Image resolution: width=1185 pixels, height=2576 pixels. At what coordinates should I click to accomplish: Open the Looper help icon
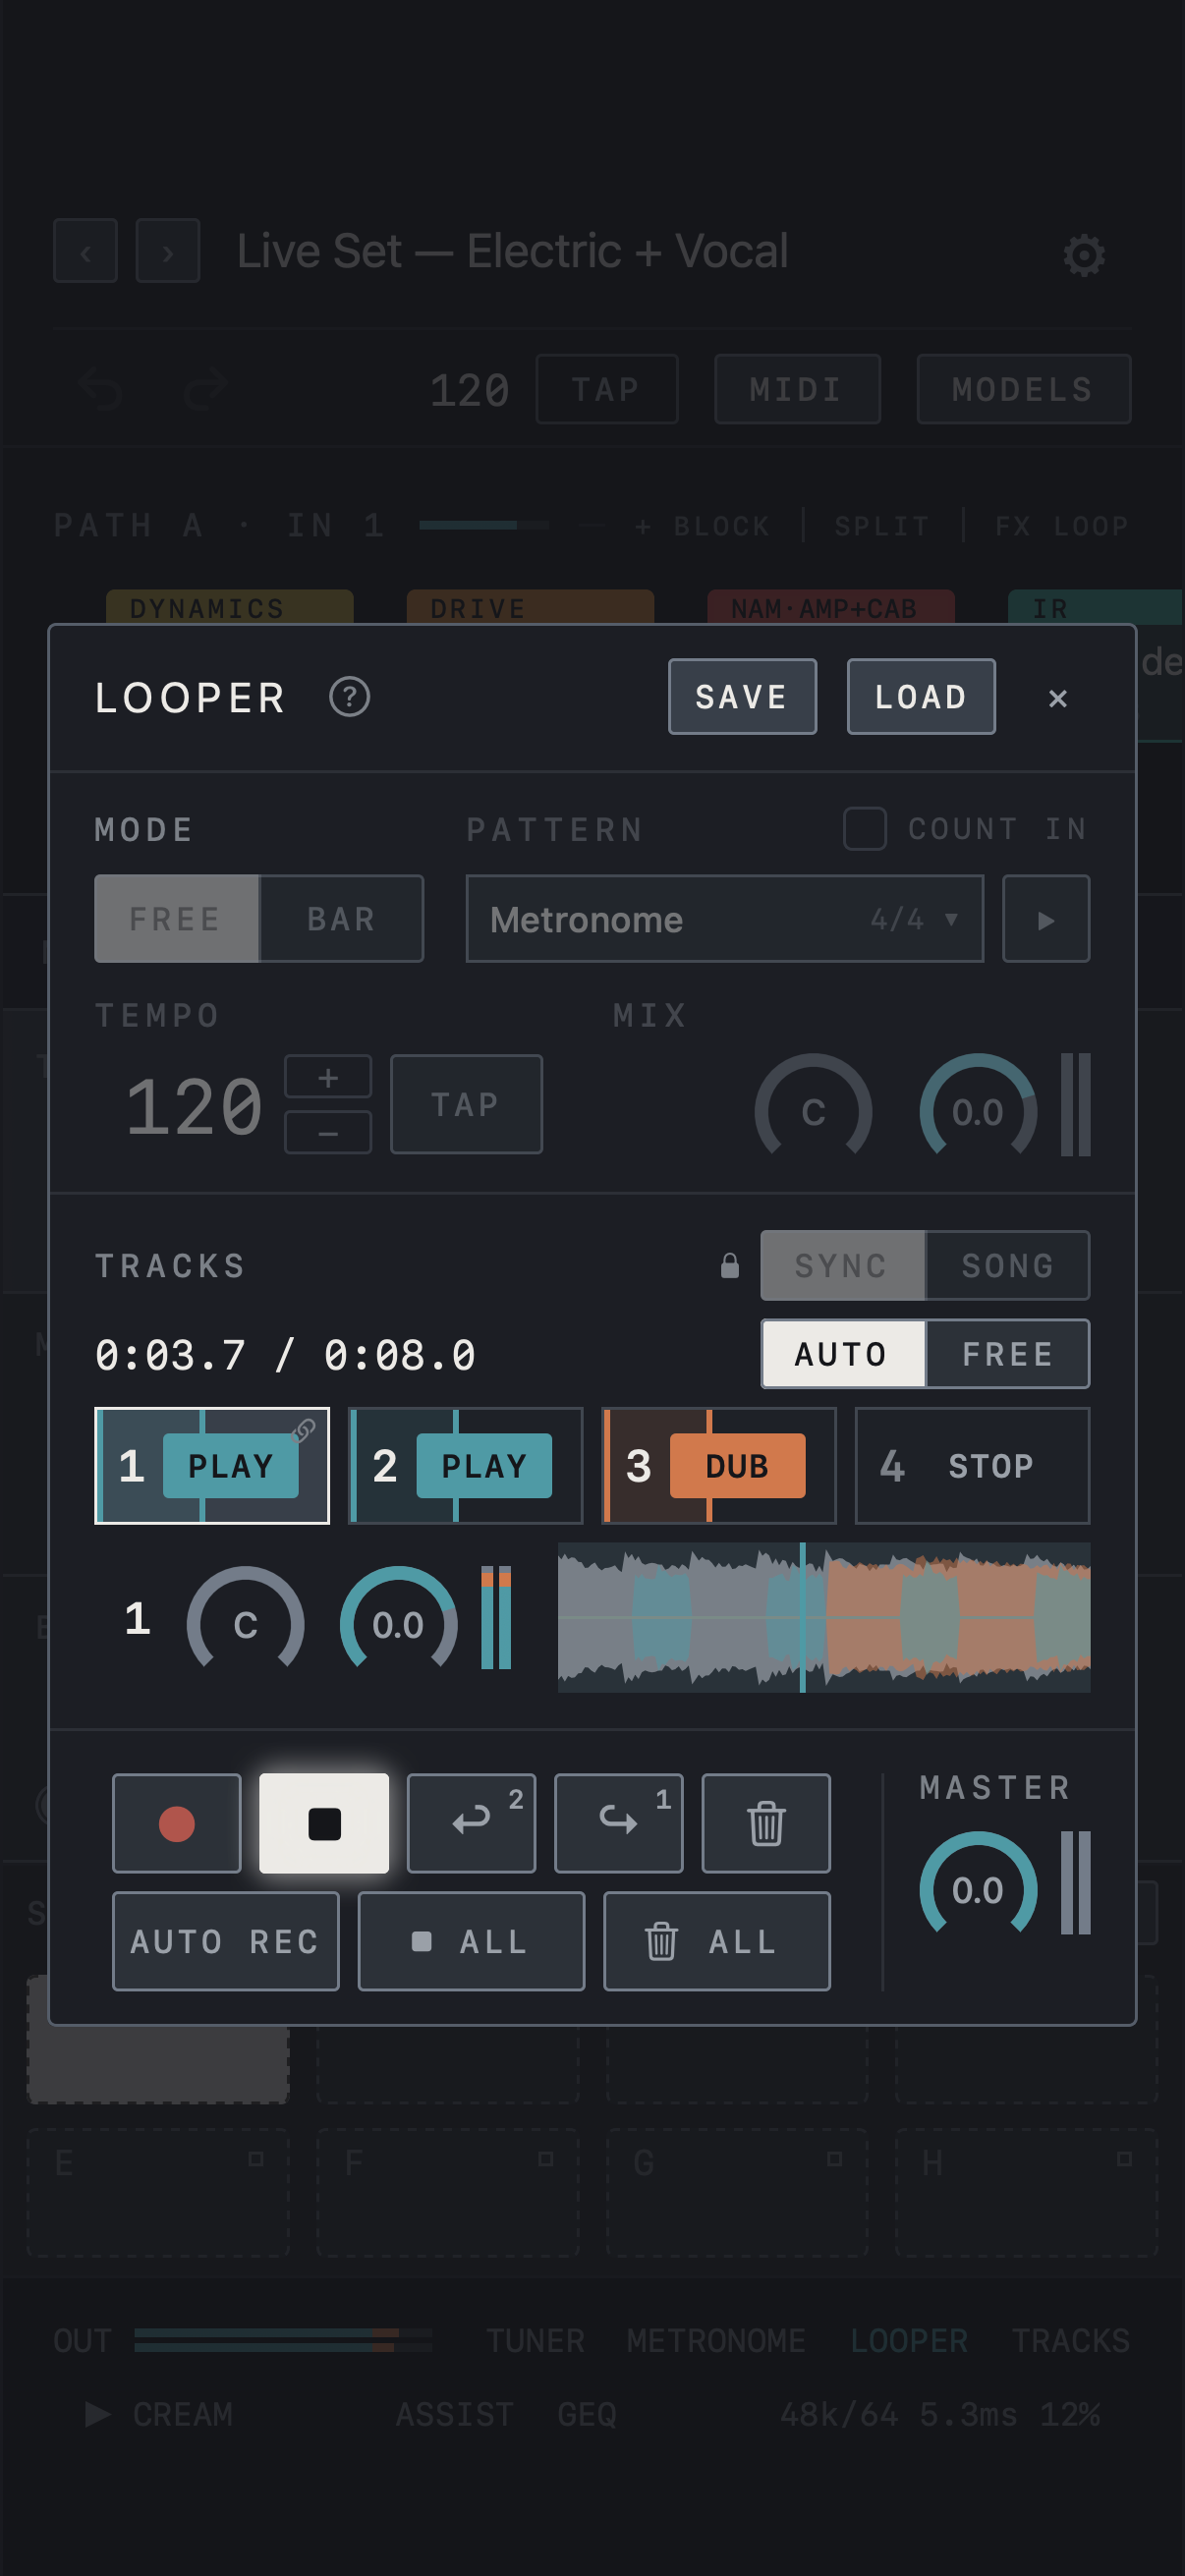click(x=349, y=697)
